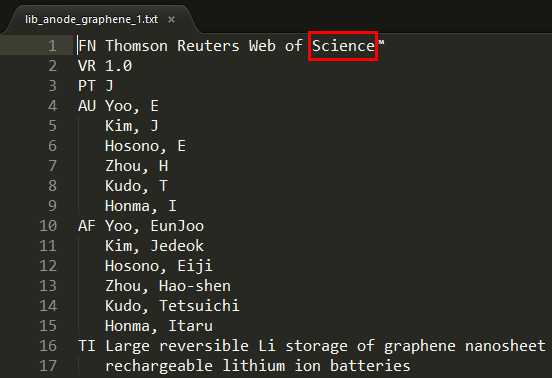This screenshot has height=378, width=552.
Task: Click full name Kudo, Tetsuichi
Action: (172, 306)
